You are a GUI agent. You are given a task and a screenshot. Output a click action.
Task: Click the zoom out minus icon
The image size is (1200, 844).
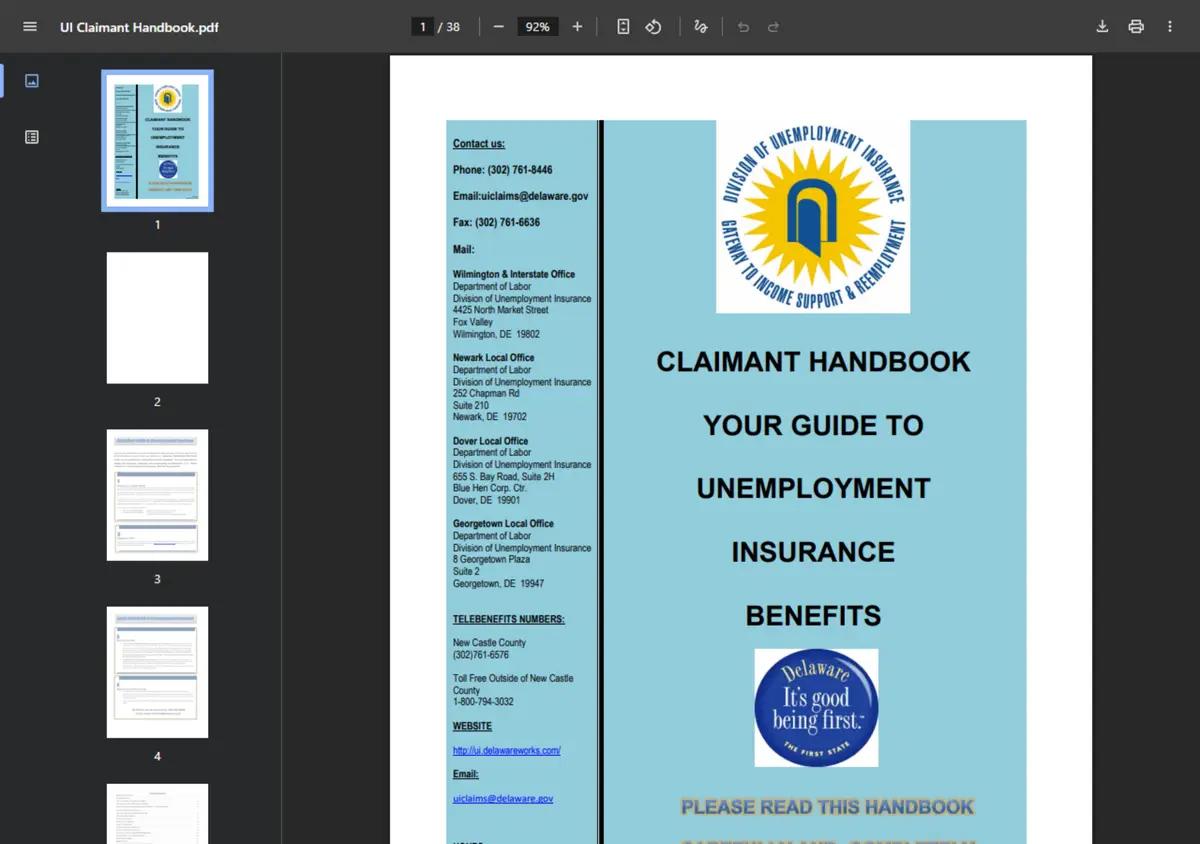[x=498, y=27]
